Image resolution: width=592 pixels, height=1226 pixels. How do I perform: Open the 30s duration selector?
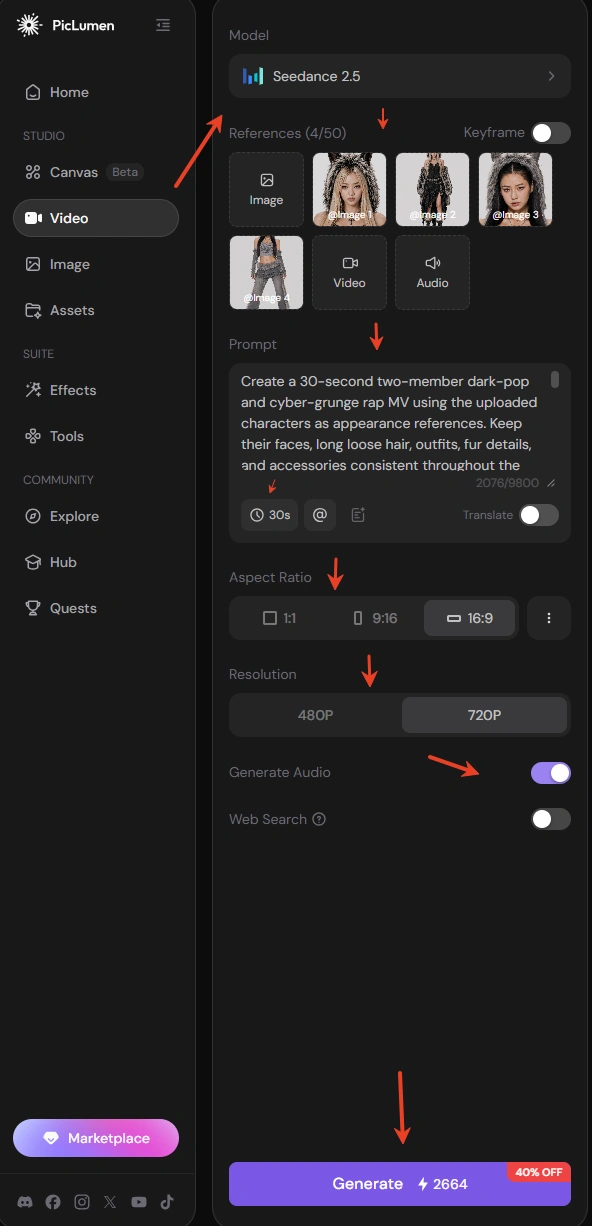point(270,515)
